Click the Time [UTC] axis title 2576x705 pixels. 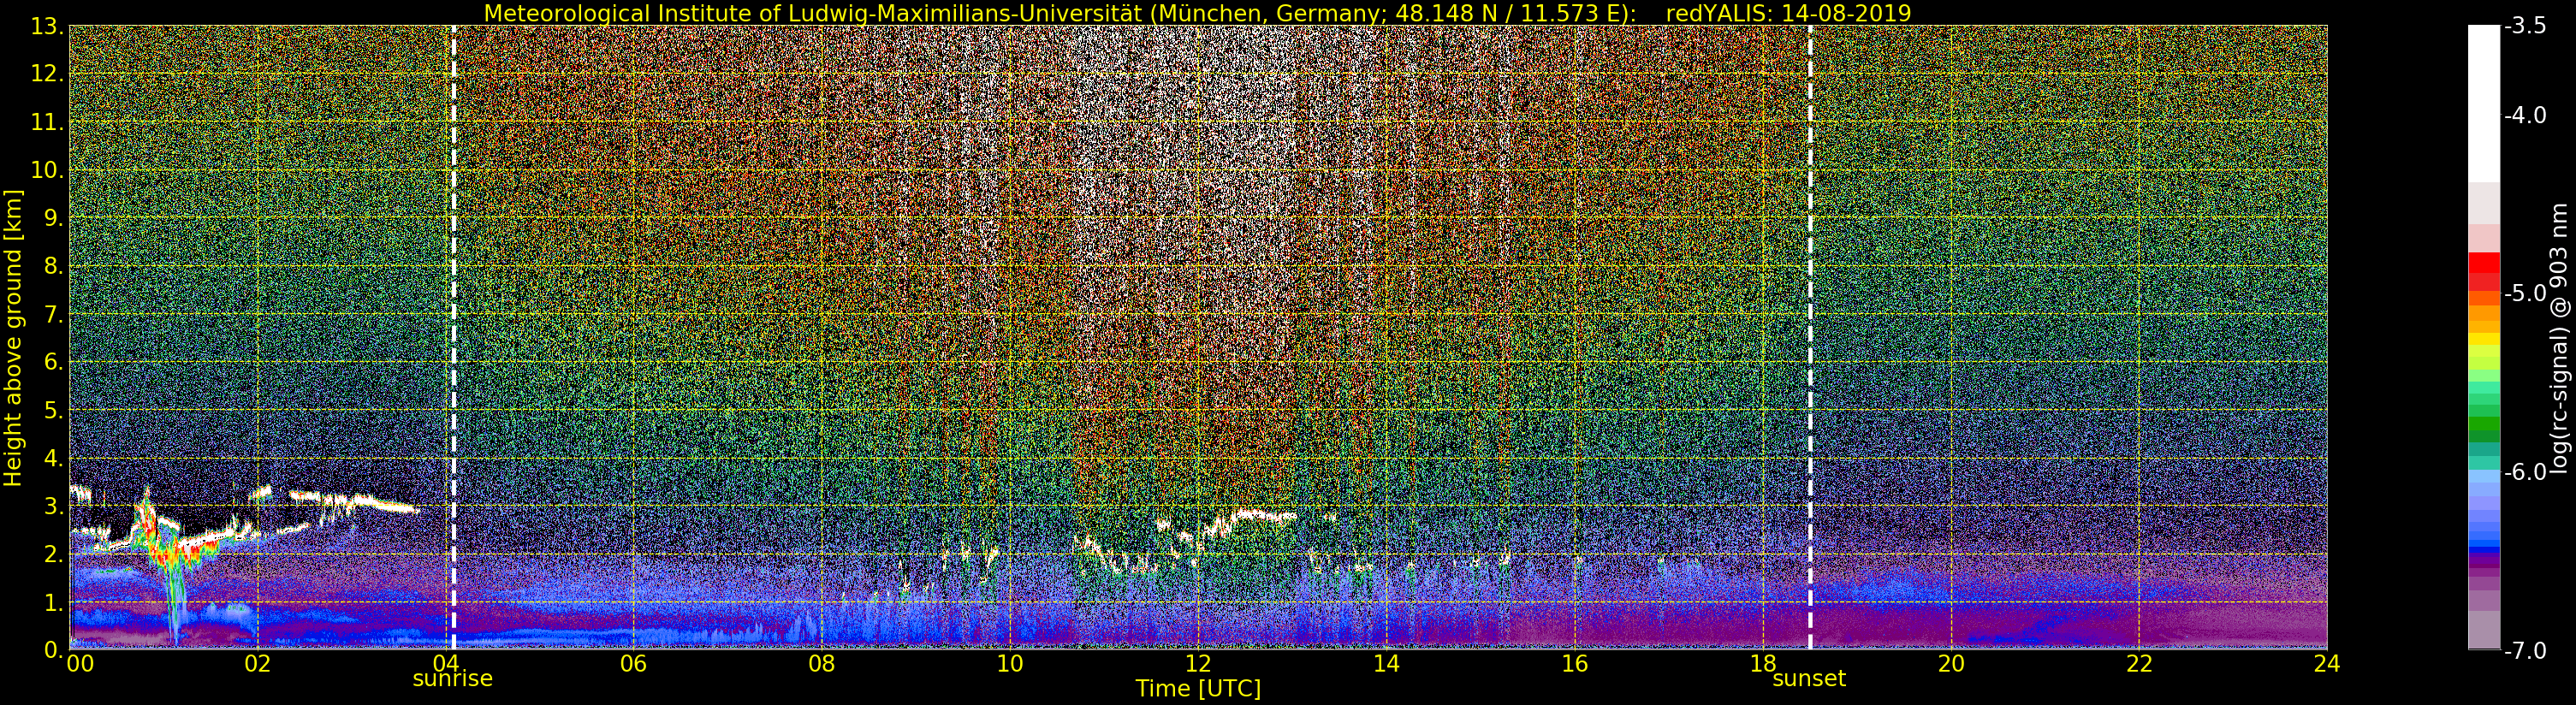[1198, 689]
